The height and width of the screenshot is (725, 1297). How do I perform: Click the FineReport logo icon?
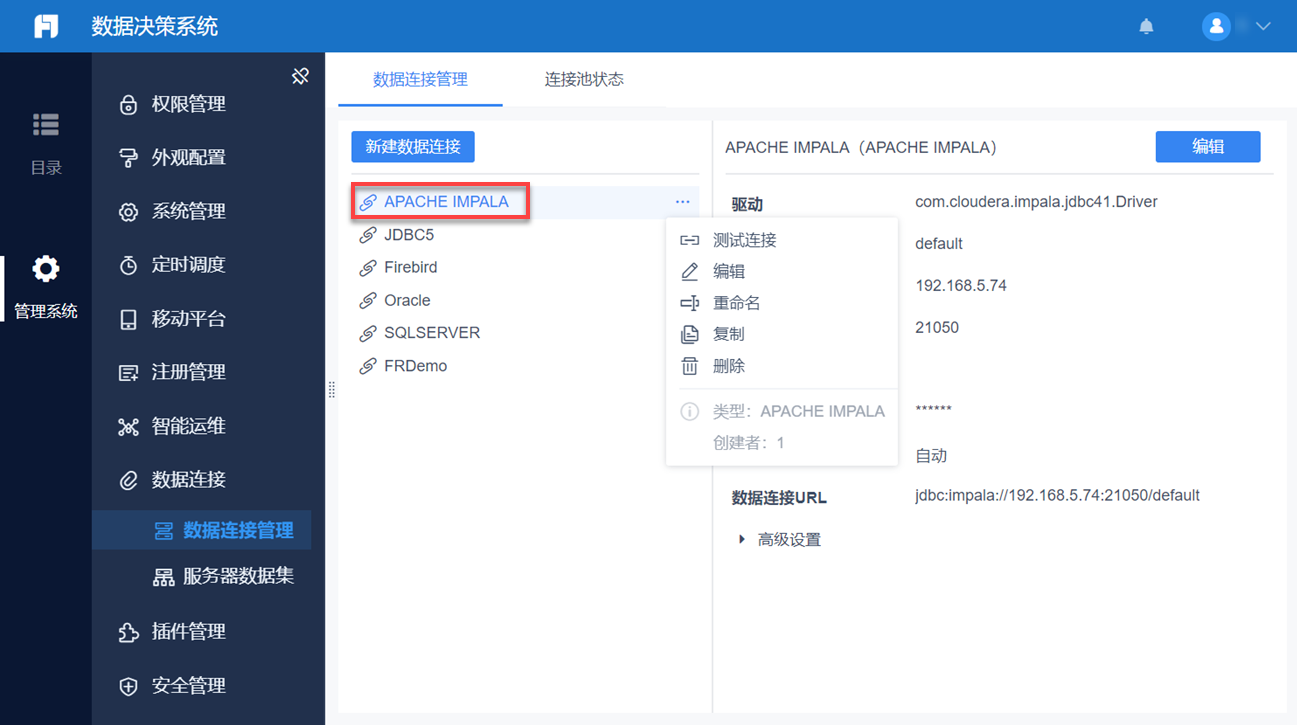[46, 26]
